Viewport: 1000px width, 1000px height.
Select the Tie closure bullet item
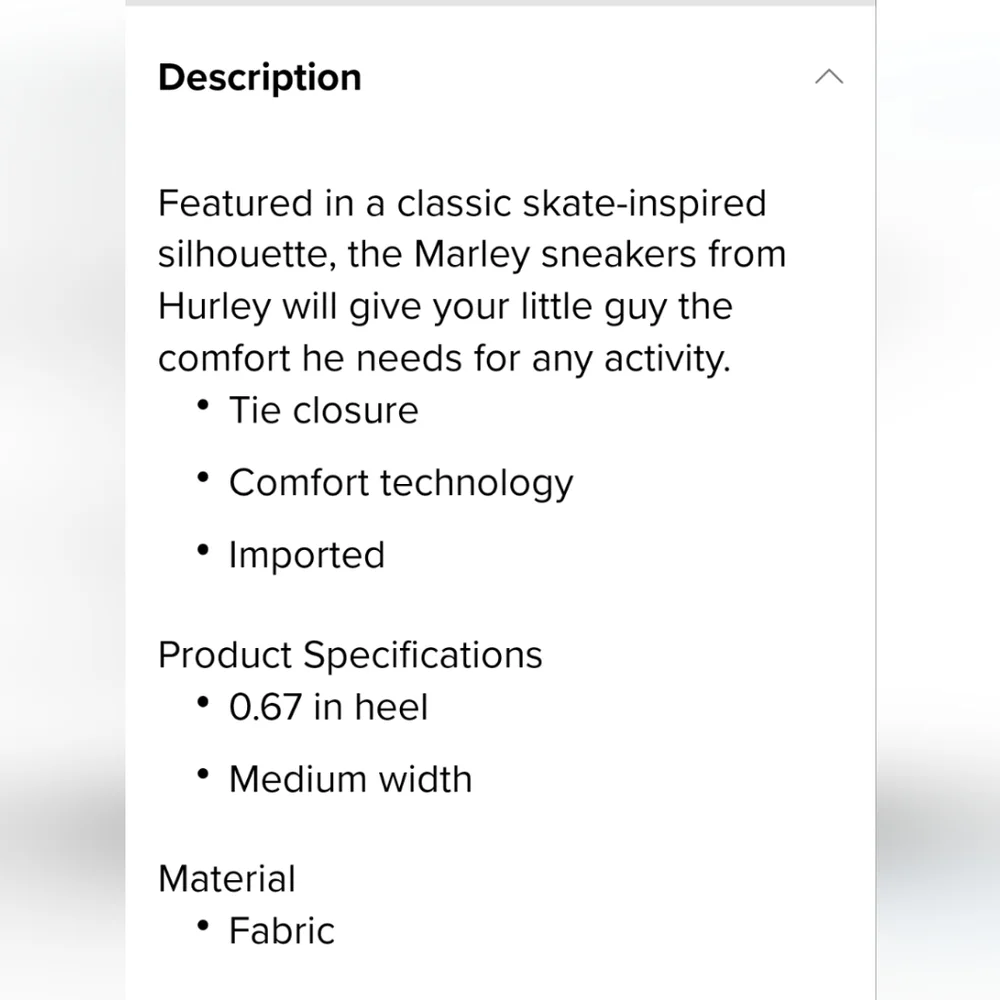[x=323, y=409]
